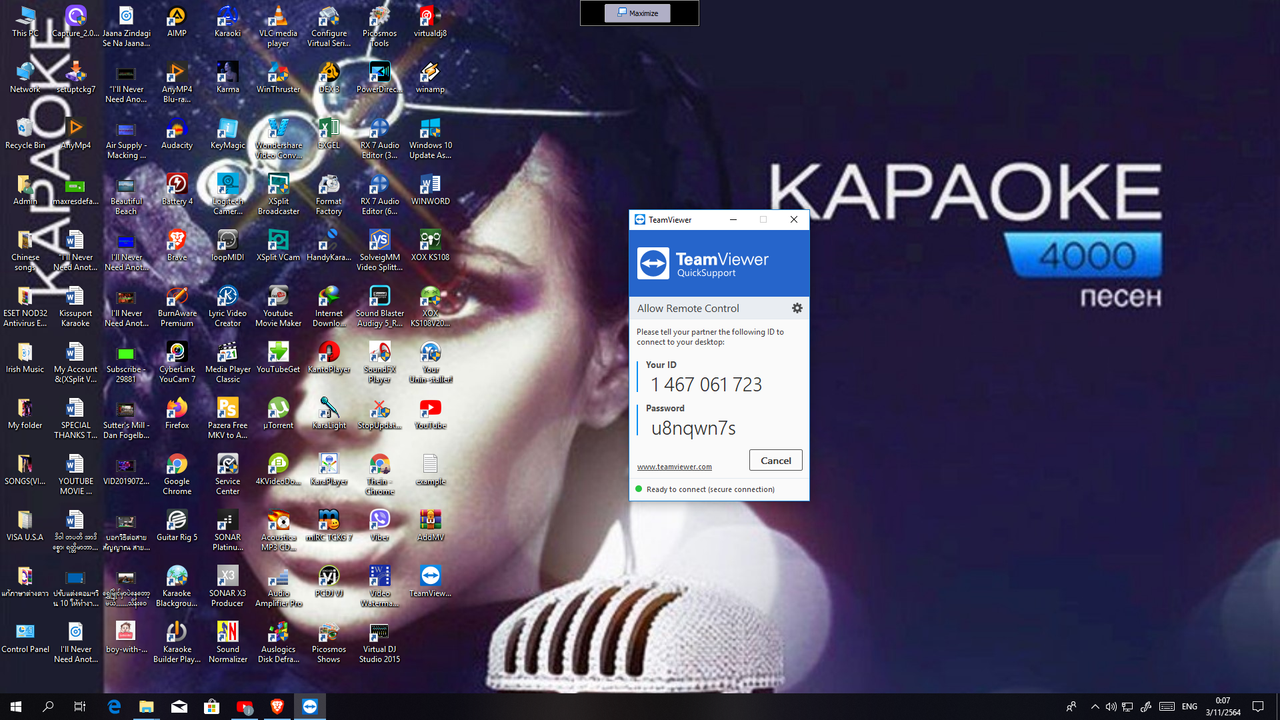
Task: Open the Start menu
Action: (x=14, y=706)
